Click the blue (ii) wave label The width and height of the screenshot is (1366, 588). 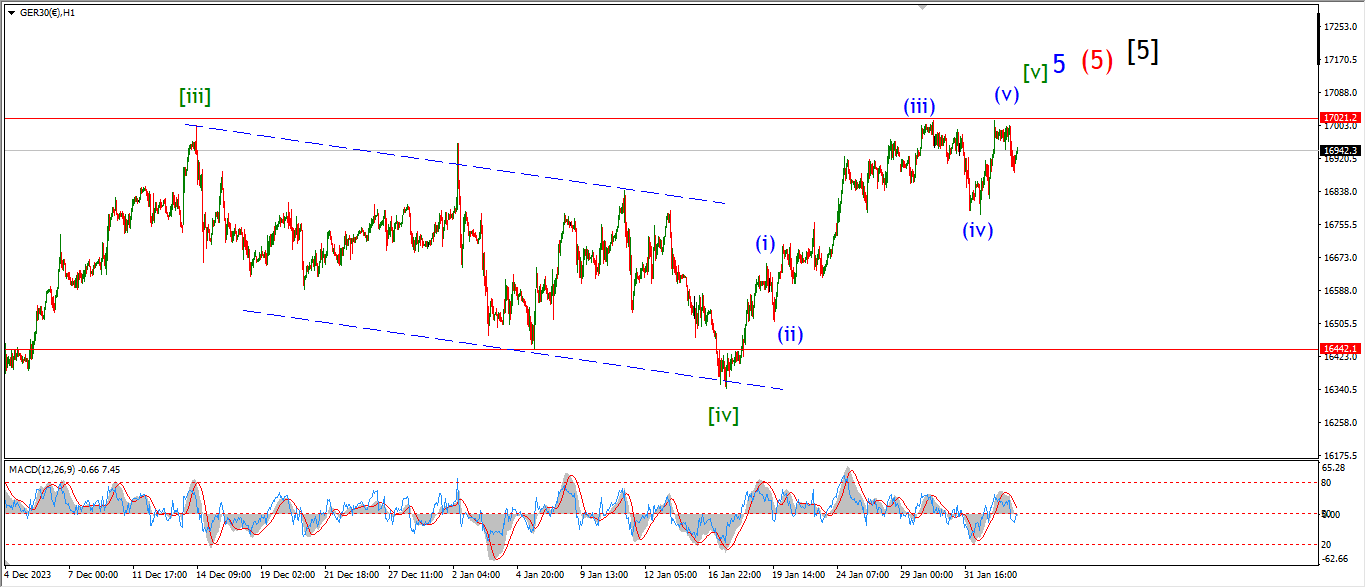(x=790, y=334)
